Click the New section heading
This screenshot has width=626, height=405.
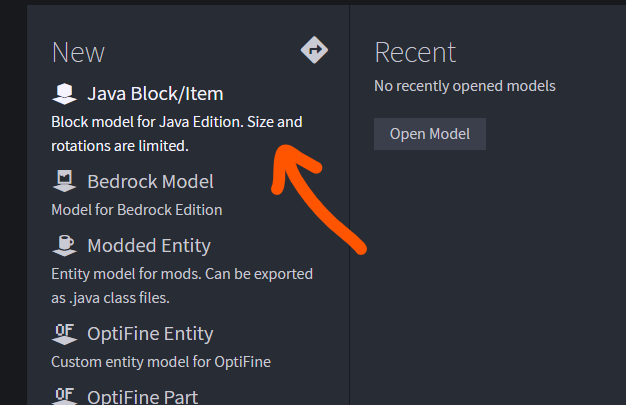[78, 52]
